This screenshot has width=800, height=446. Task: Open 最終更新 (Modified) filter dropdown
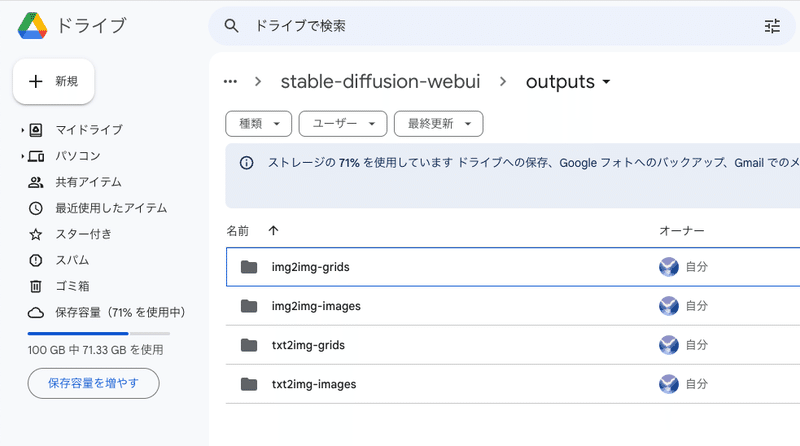[x=438, y=124]
